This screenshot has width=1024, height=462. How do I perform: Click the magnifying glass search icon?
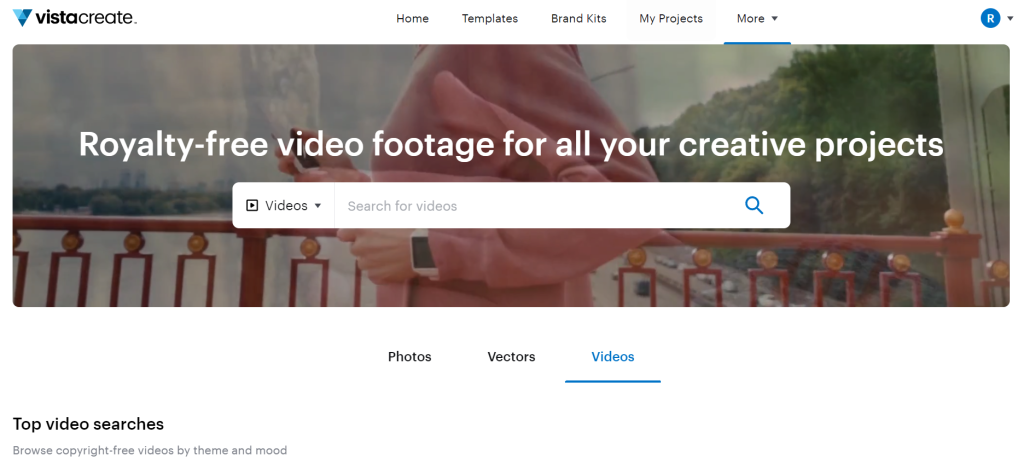pos(754,205)
